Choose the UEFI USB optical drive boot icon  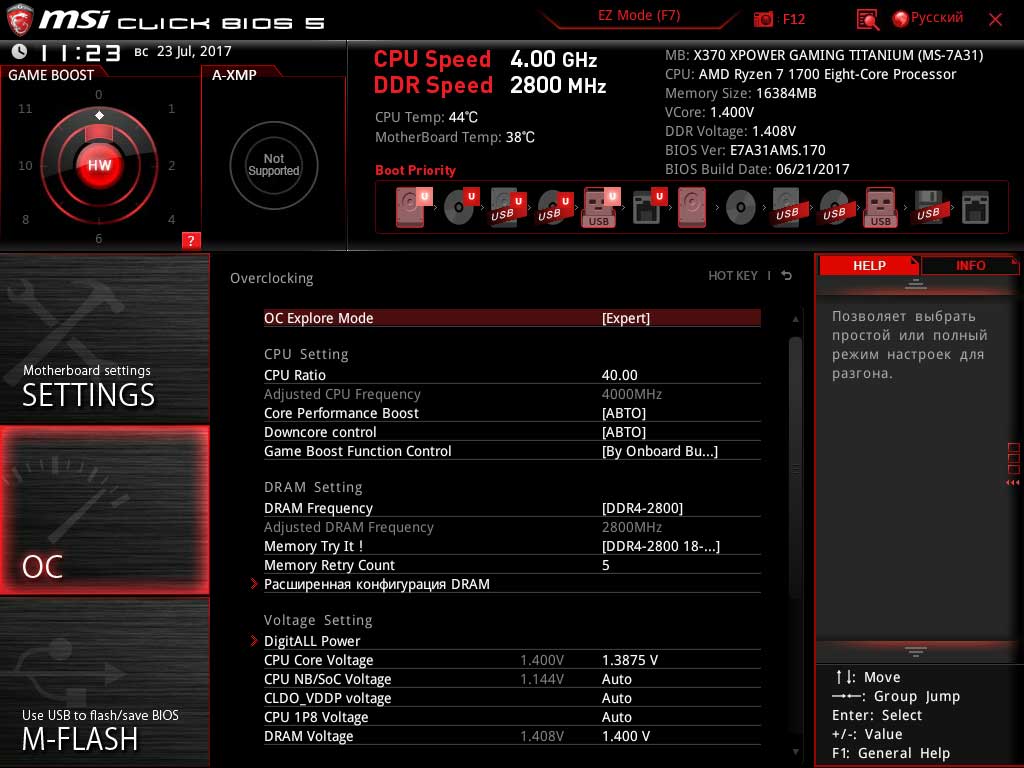tap(554, 207)
